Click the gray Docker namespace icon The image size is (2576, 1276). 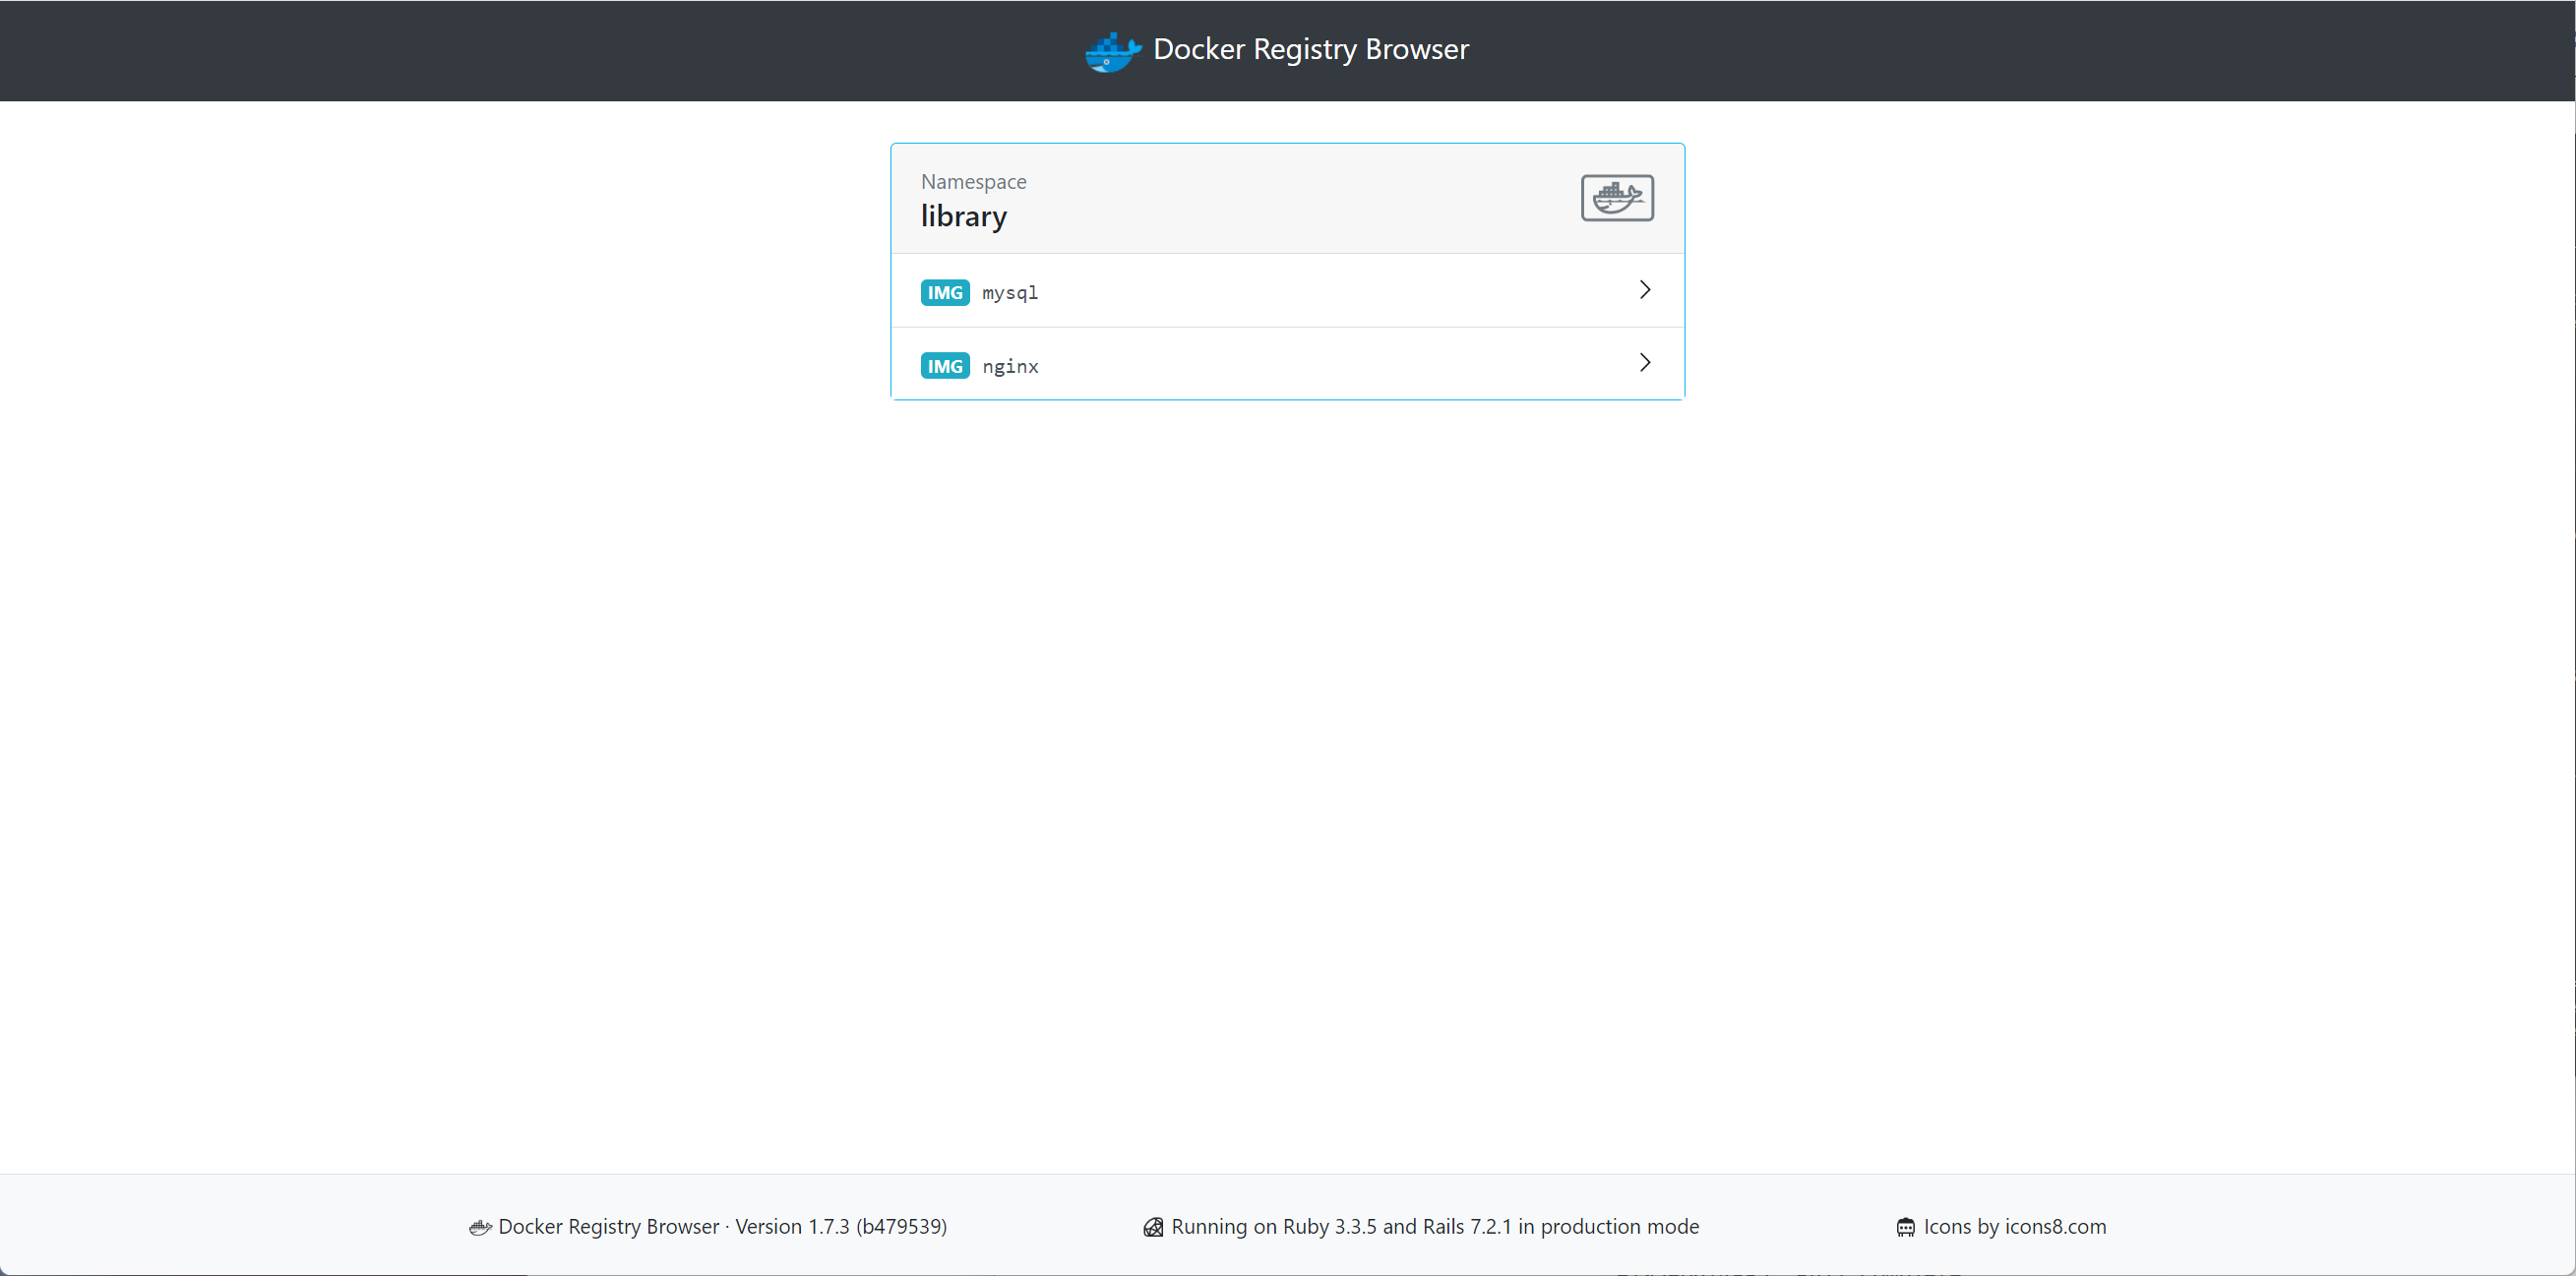point(1616,198)
